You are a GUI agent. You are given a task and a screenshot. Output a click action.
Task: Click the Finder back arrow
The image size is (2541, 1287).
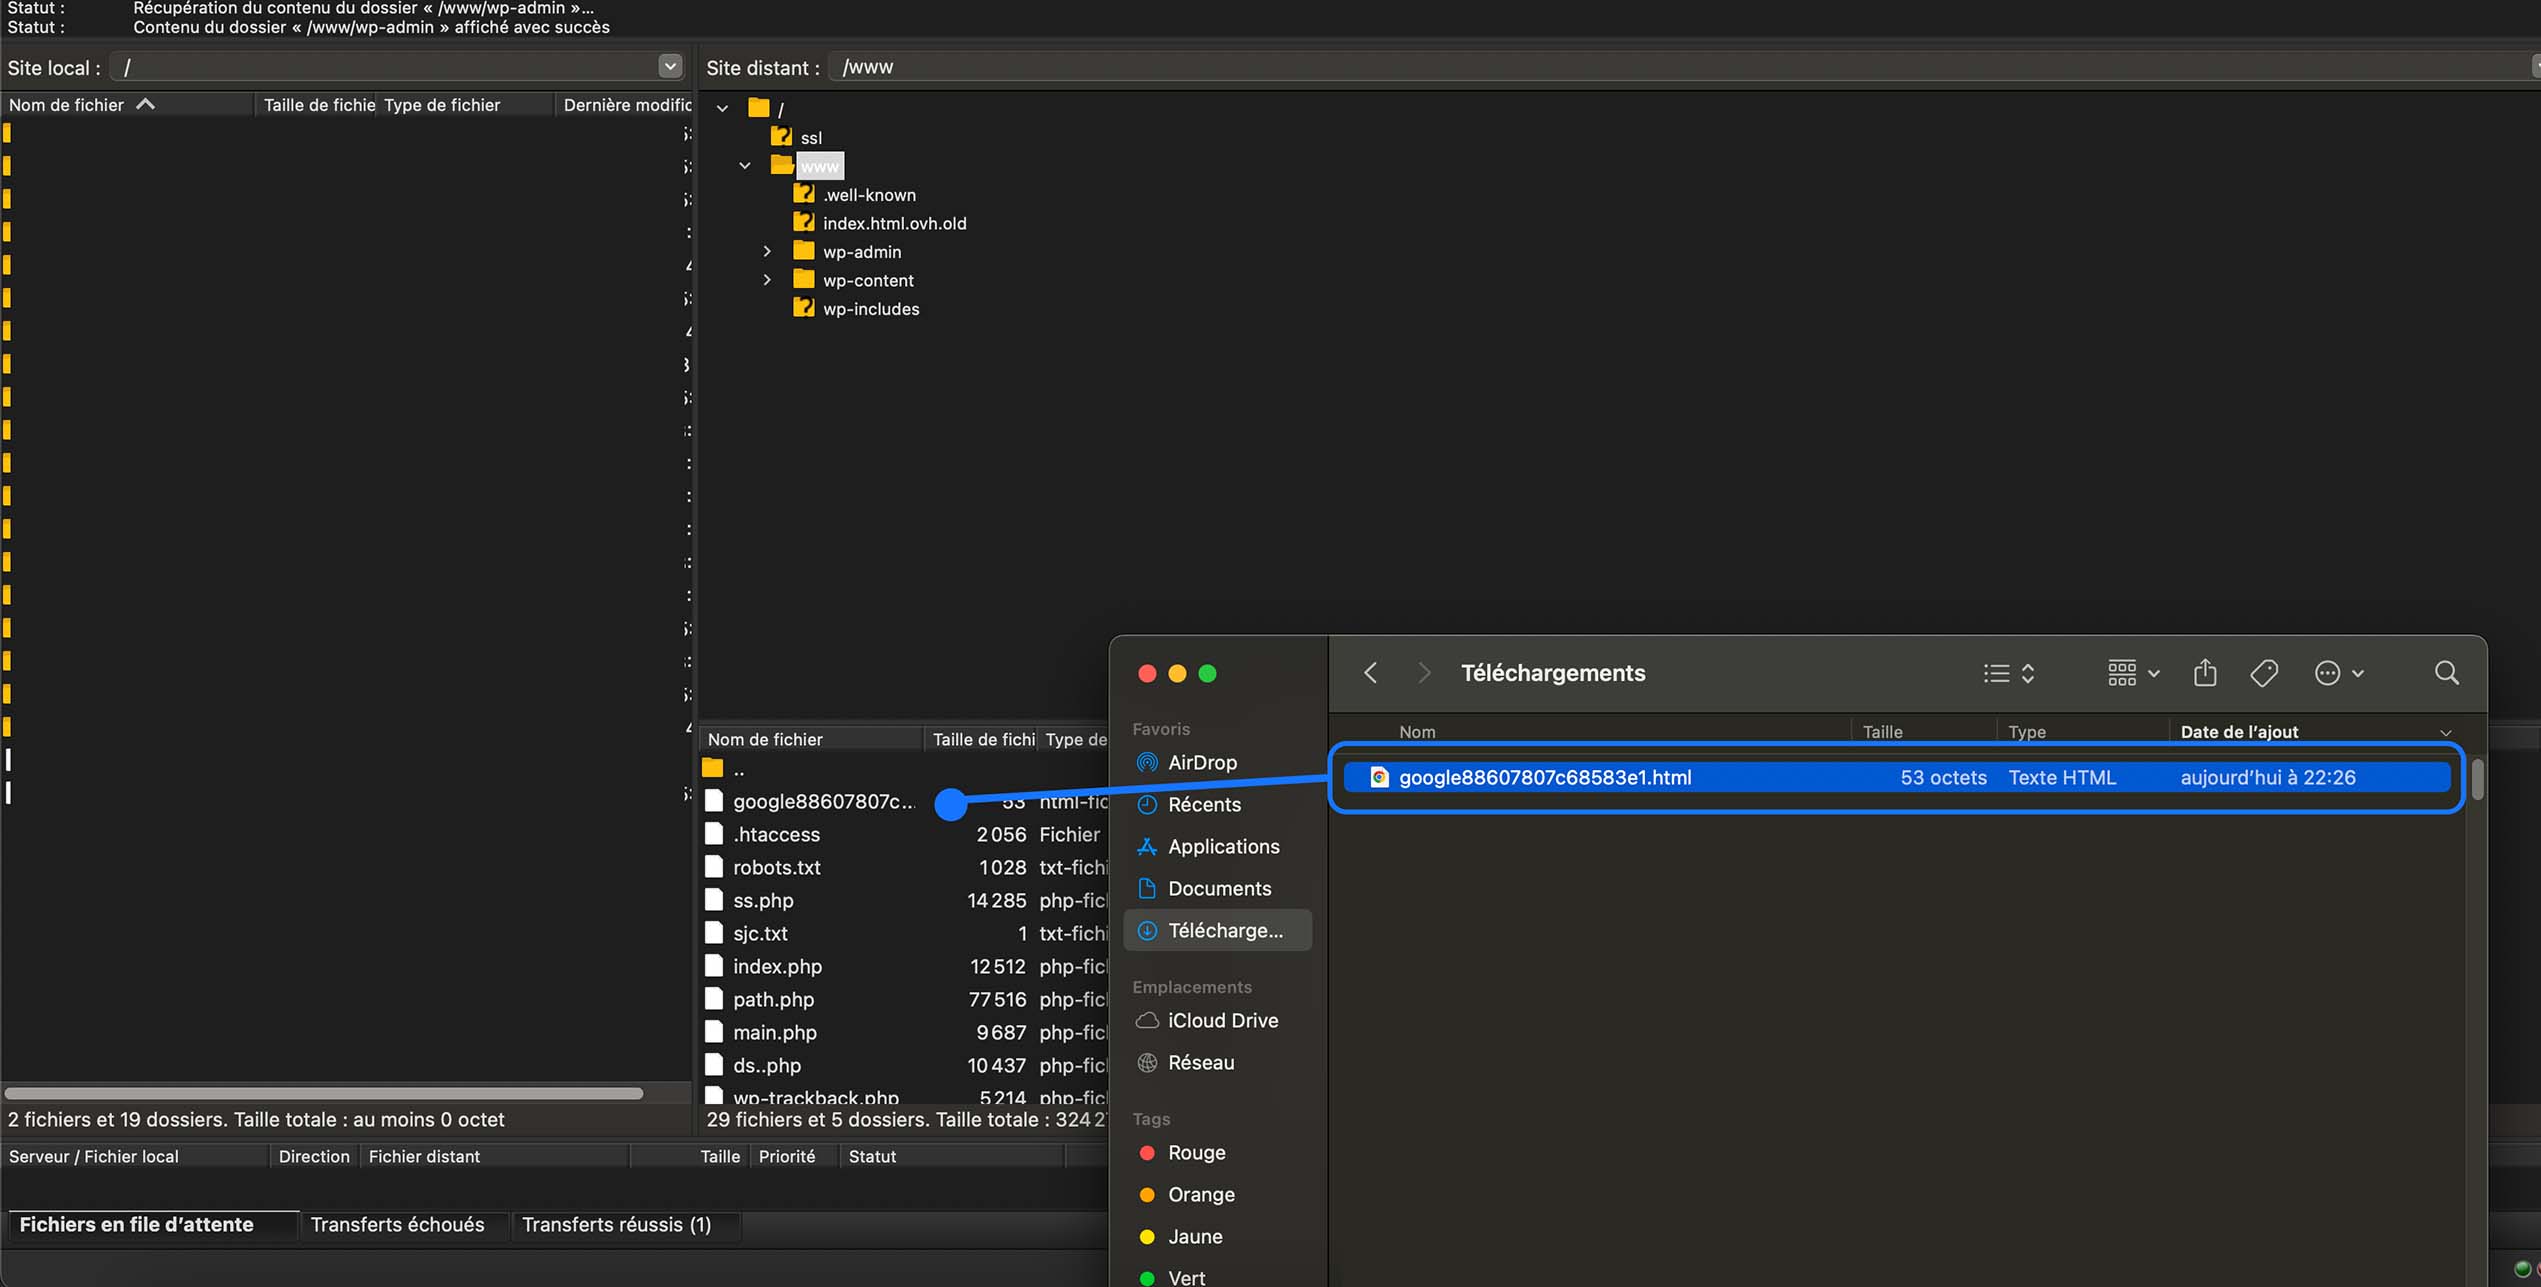(1371, 673)
